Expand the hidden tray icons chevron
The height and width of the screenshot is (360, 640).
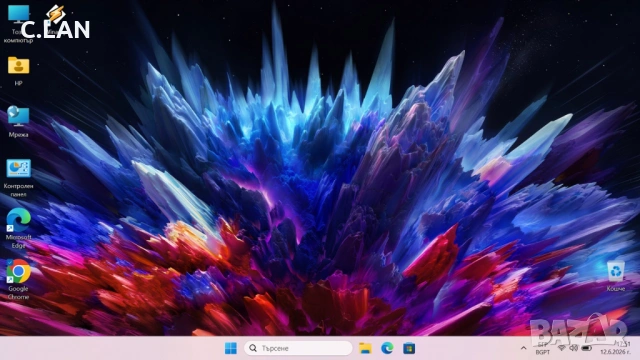[x=523, y=348]
